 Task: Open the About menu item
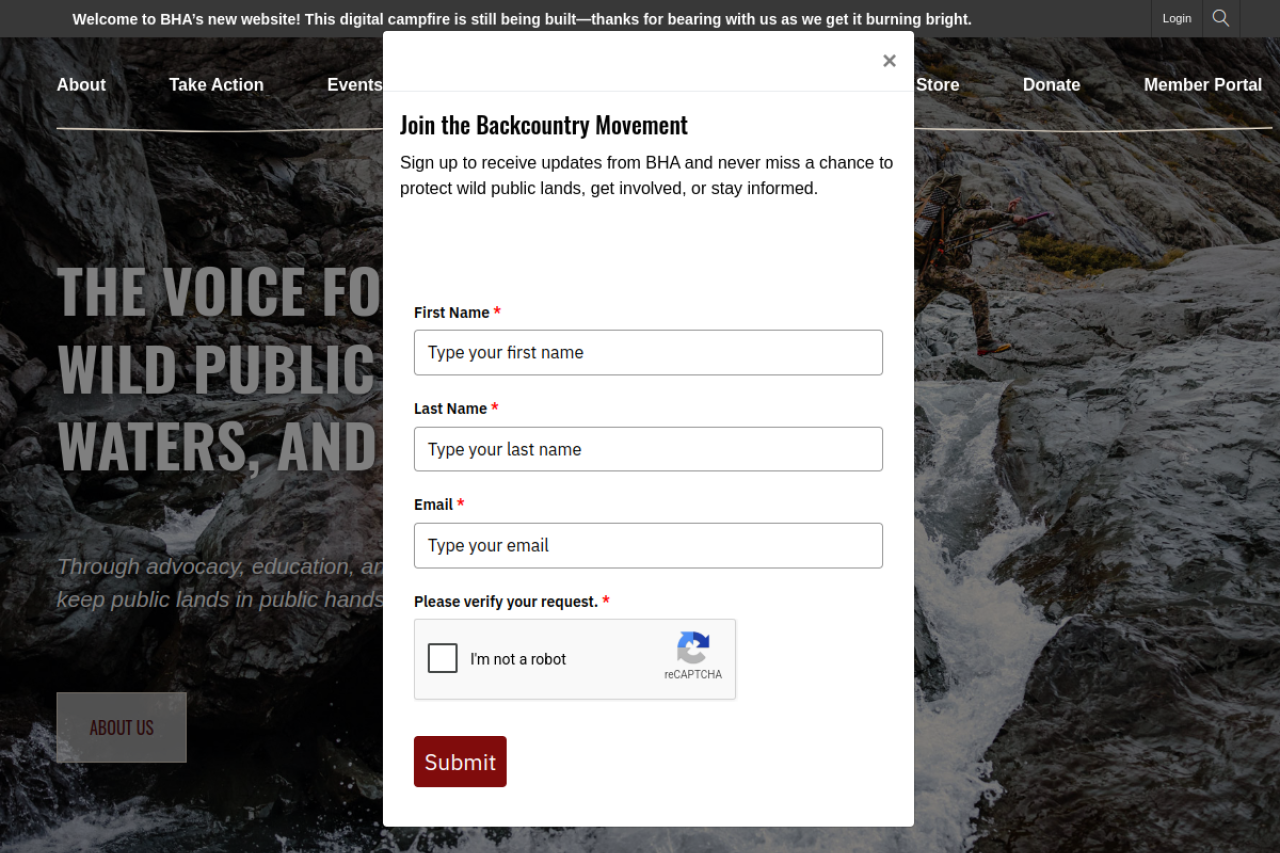[81, 85]
